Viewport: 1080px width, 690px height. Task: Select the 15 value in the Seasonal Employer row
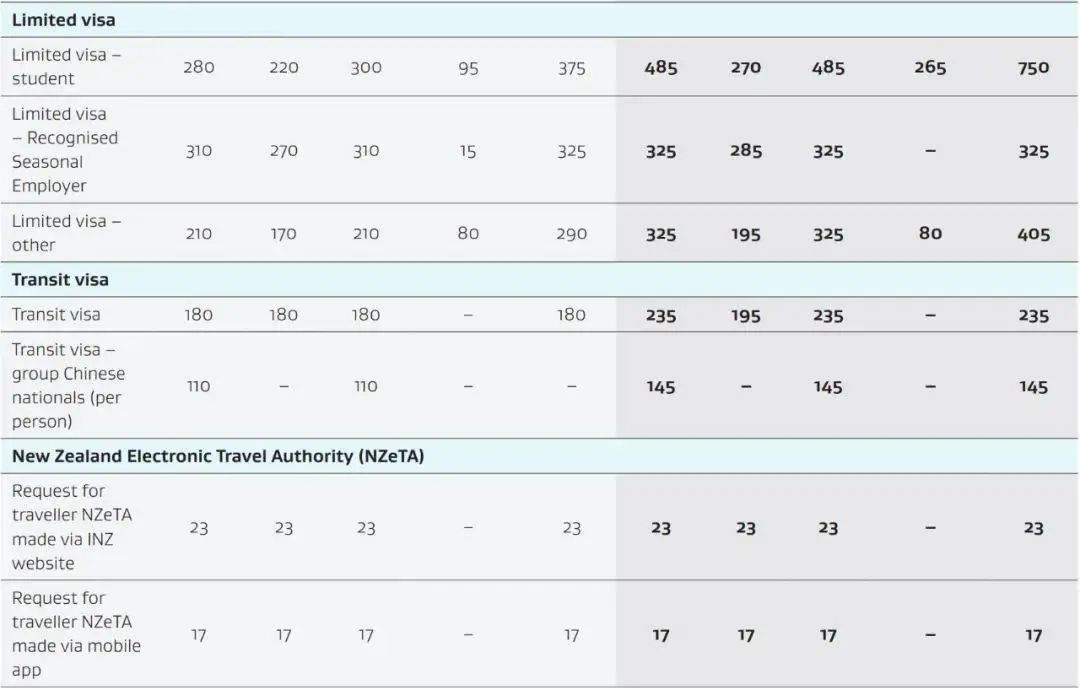(468, 152)
